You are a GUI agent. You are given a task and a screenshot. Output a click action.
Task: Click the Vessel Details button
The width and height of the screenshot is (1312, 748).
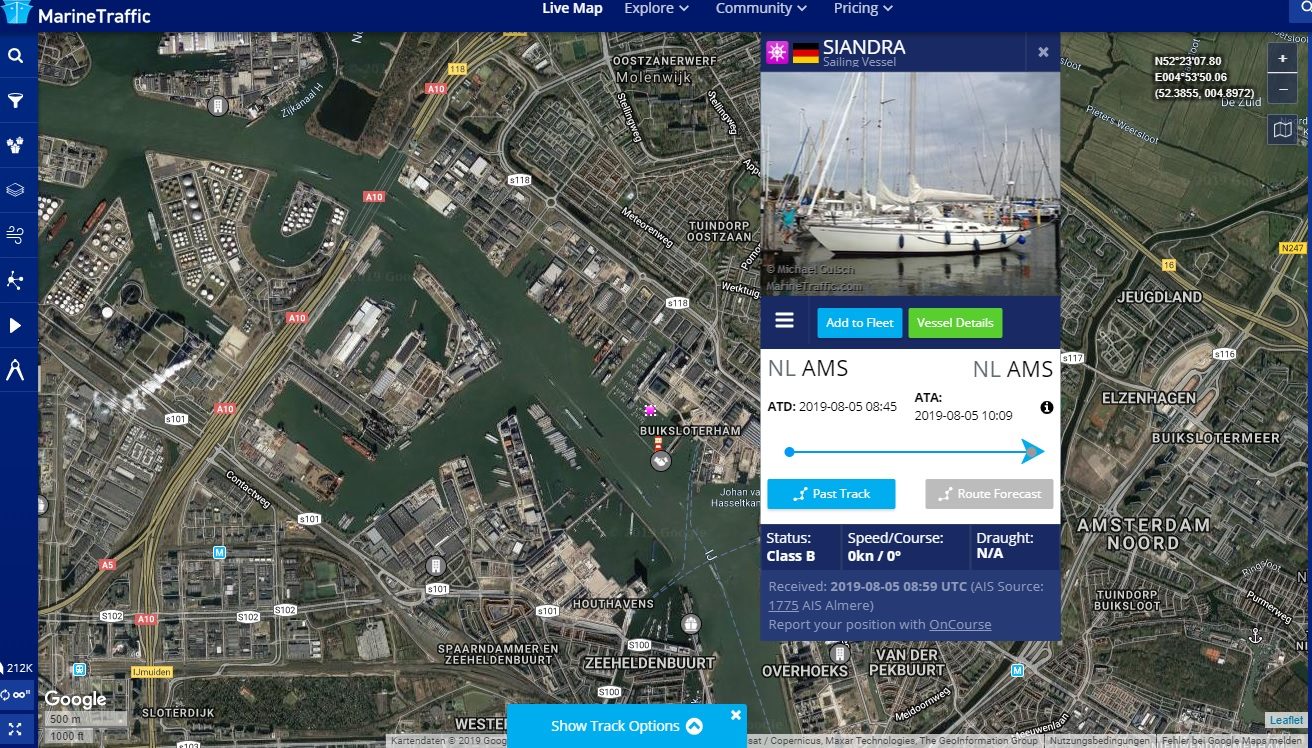[955, 323]
